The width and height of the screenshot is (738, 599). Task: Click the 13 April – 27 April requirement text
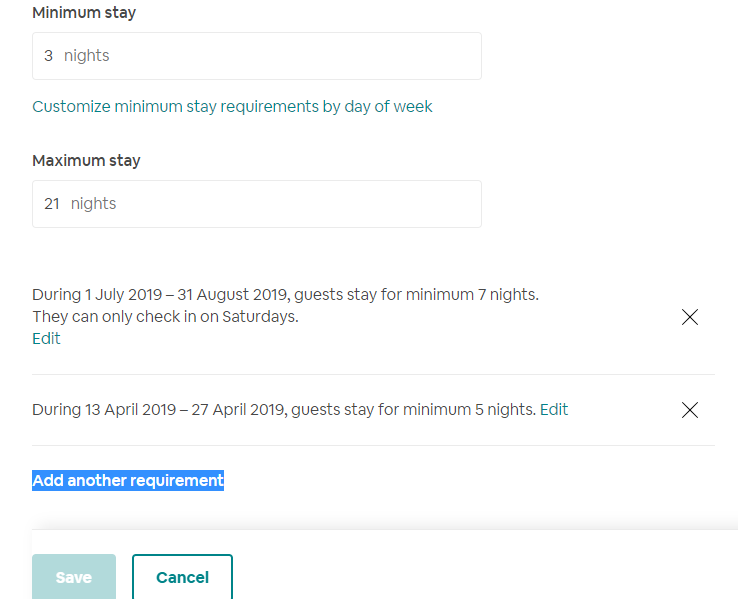(283, 410)
